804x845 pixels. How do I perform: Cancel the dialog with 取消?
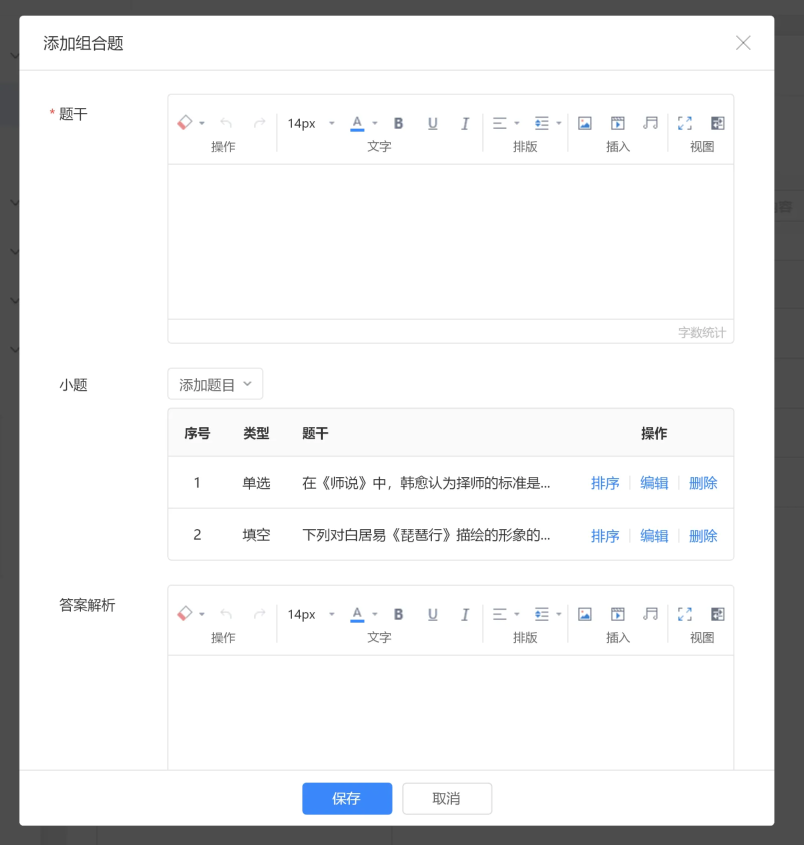pos(446,798)
